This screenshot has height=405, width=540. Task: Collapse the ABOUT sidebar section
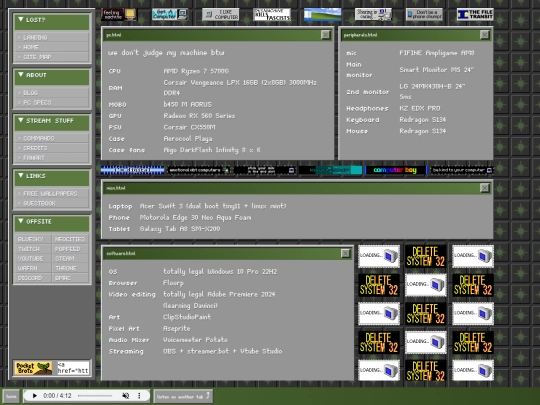click(52, 76)
